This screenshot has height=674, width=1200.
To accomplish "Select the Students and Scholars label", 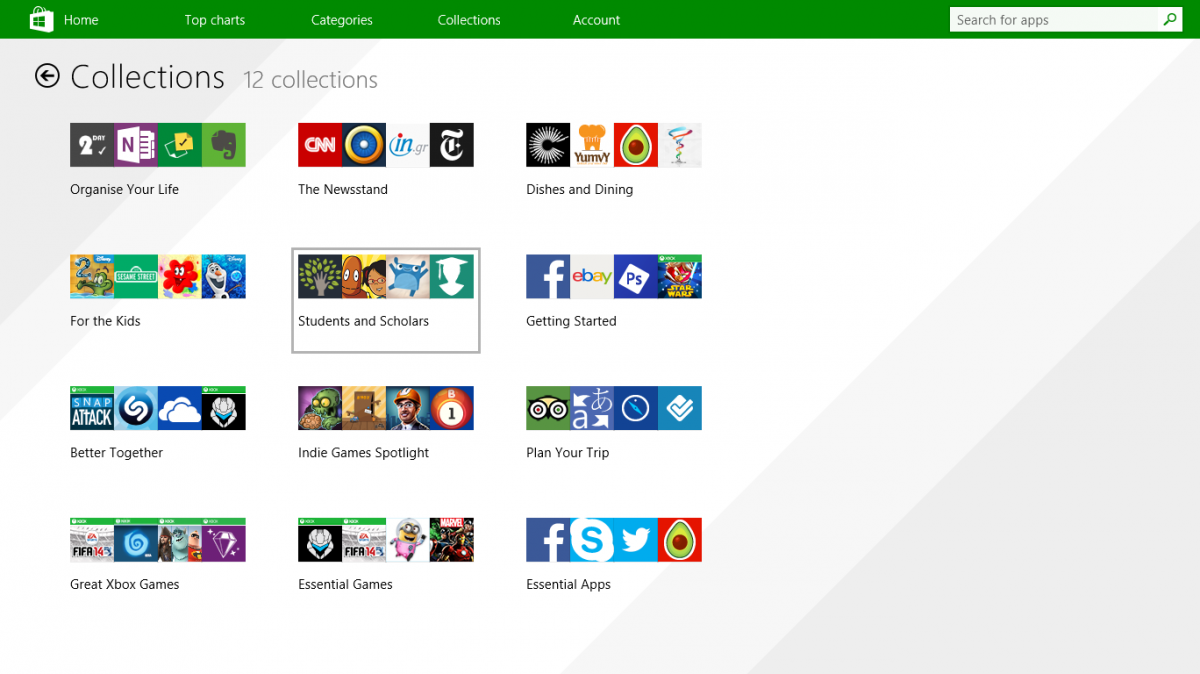I will click(363, 321).
